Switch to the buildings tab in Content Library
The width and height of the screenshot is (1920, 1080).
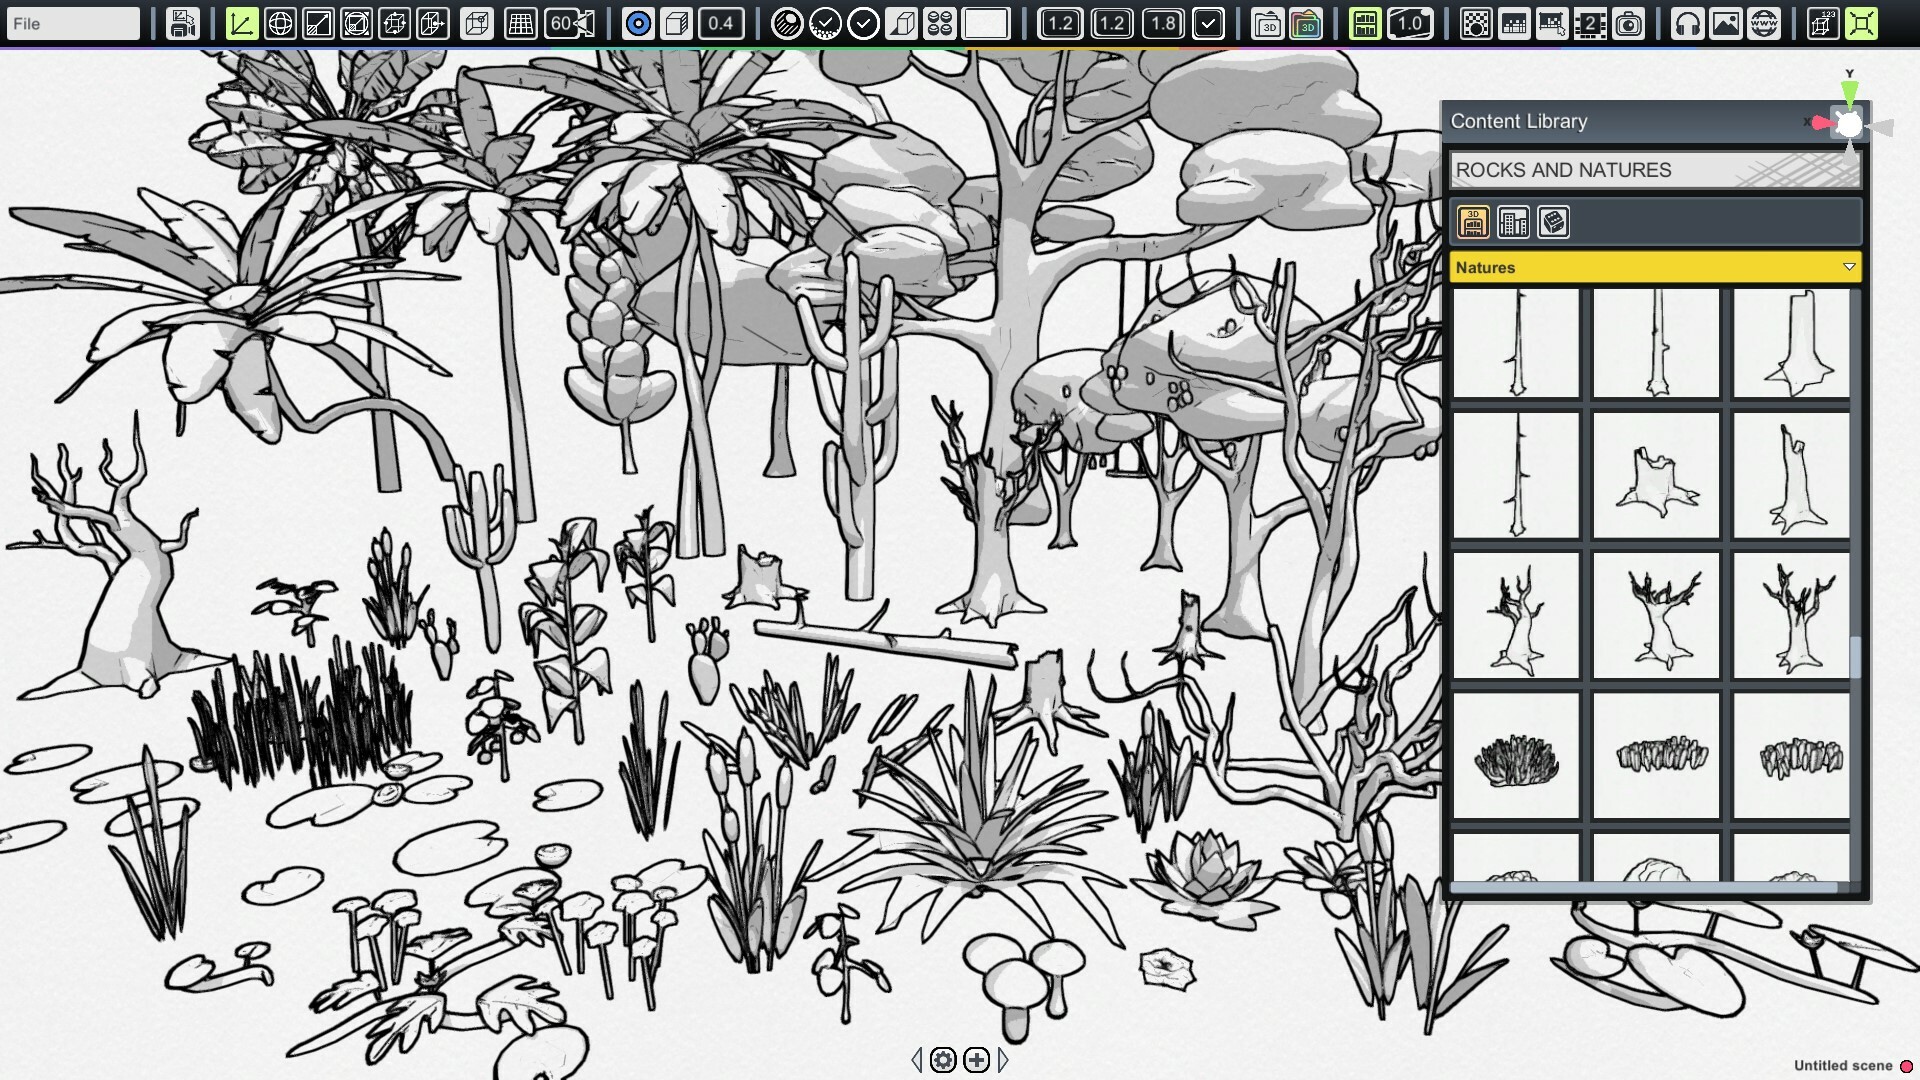(x=1513, y=222)
